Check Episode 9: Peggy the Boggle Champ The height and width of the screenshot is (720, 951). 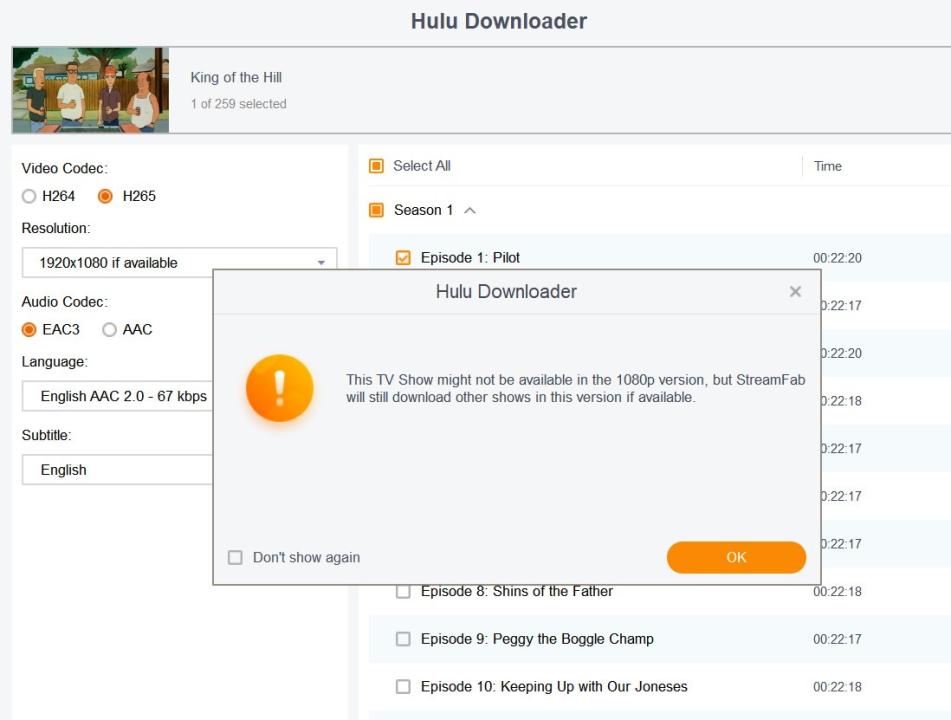403,639
